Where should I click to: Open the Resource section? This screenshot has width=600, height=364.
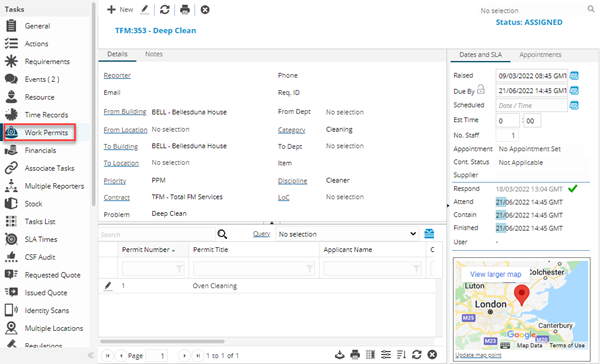pos(39,97)
